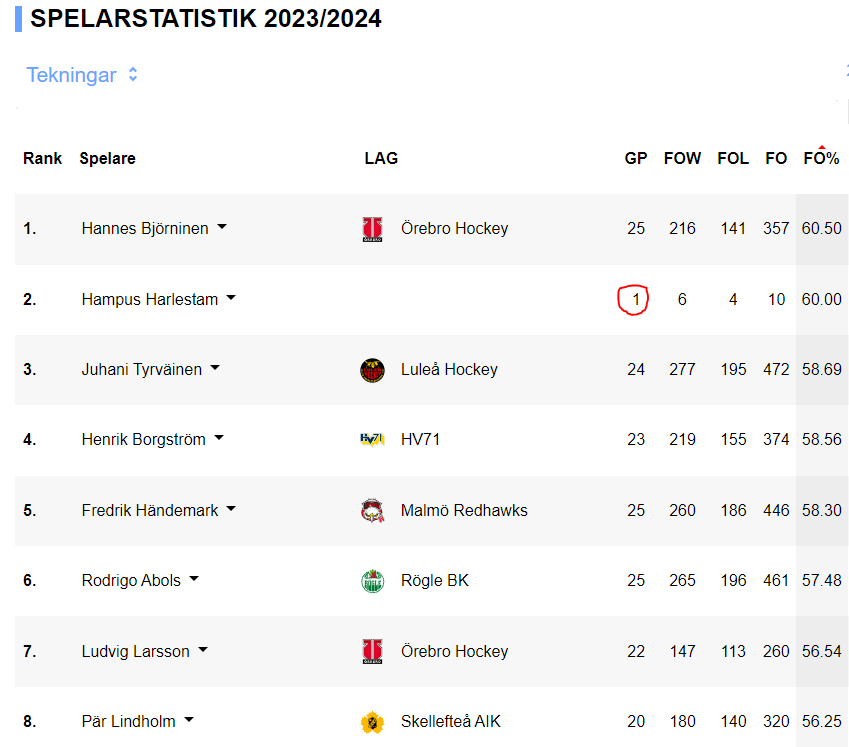Image resolution: width=849 pixels, height=747 pixels.
Task: Click Örebro Hockey logo beside Ludvig Larsson
Action: (x=372, y=651)
